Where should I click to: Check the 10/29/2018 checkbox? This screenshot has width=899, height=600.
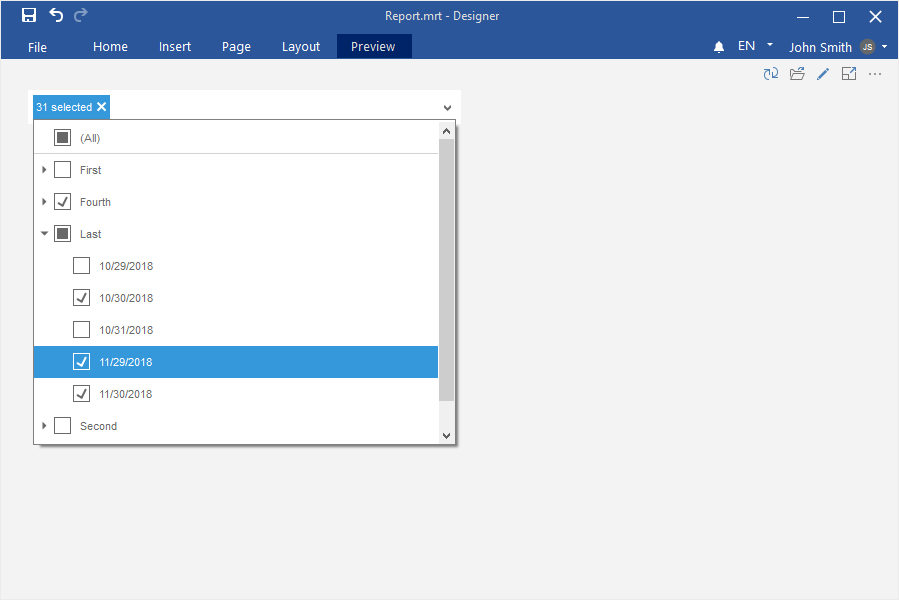point(82,266)
